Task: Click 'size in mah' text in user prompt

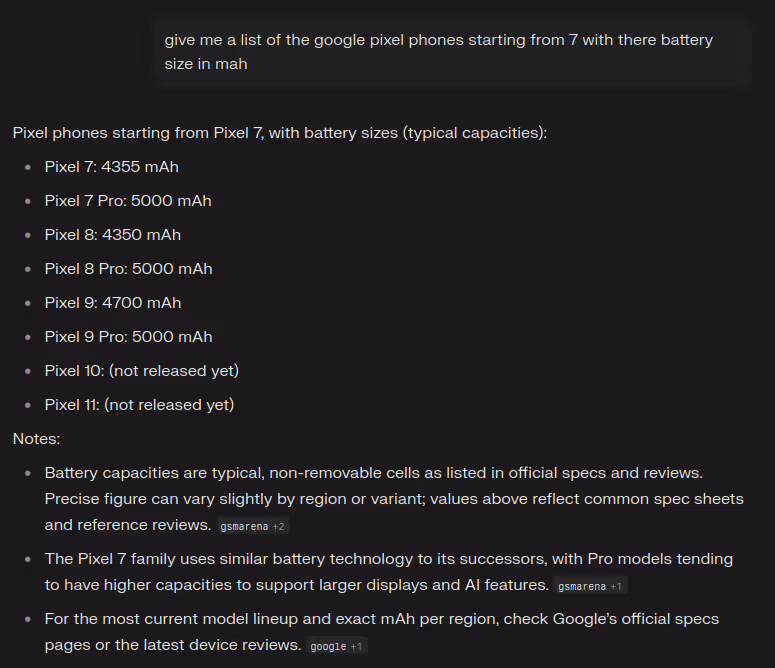Action: click(206, 64)
